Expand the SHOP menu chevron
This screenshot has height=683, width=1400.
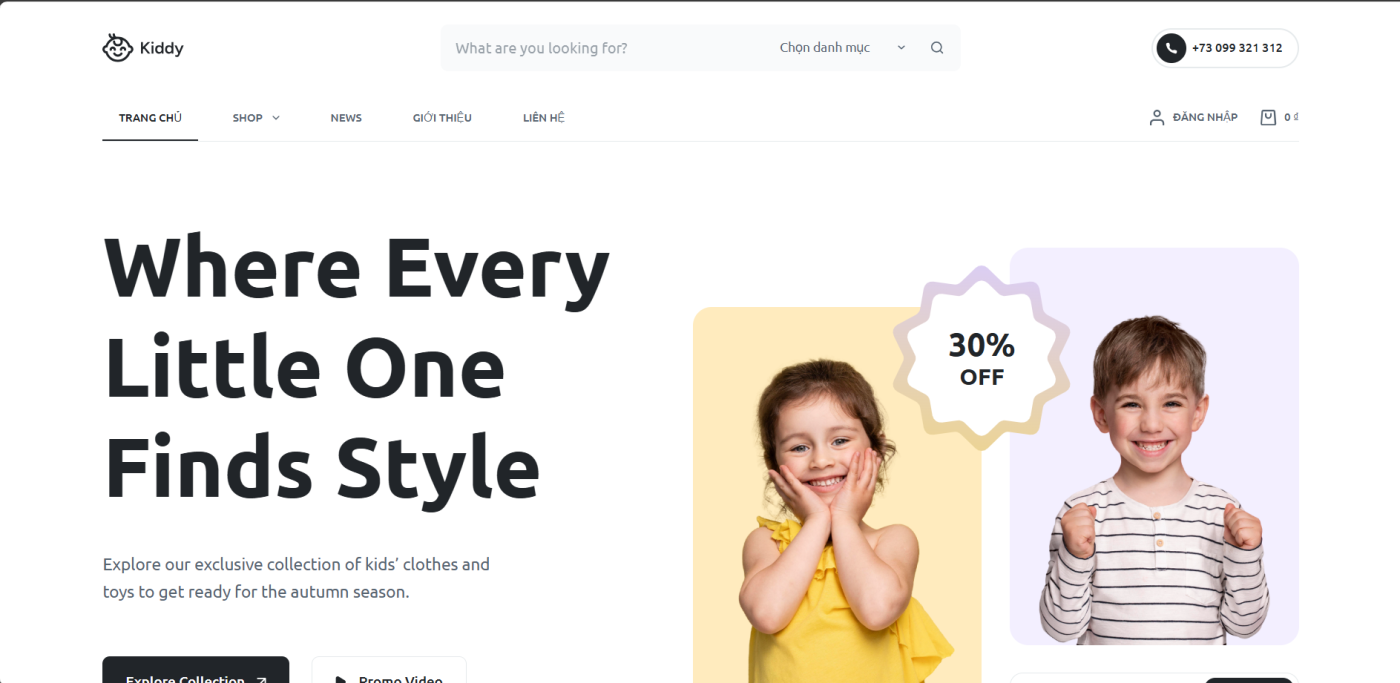(276, 118)
